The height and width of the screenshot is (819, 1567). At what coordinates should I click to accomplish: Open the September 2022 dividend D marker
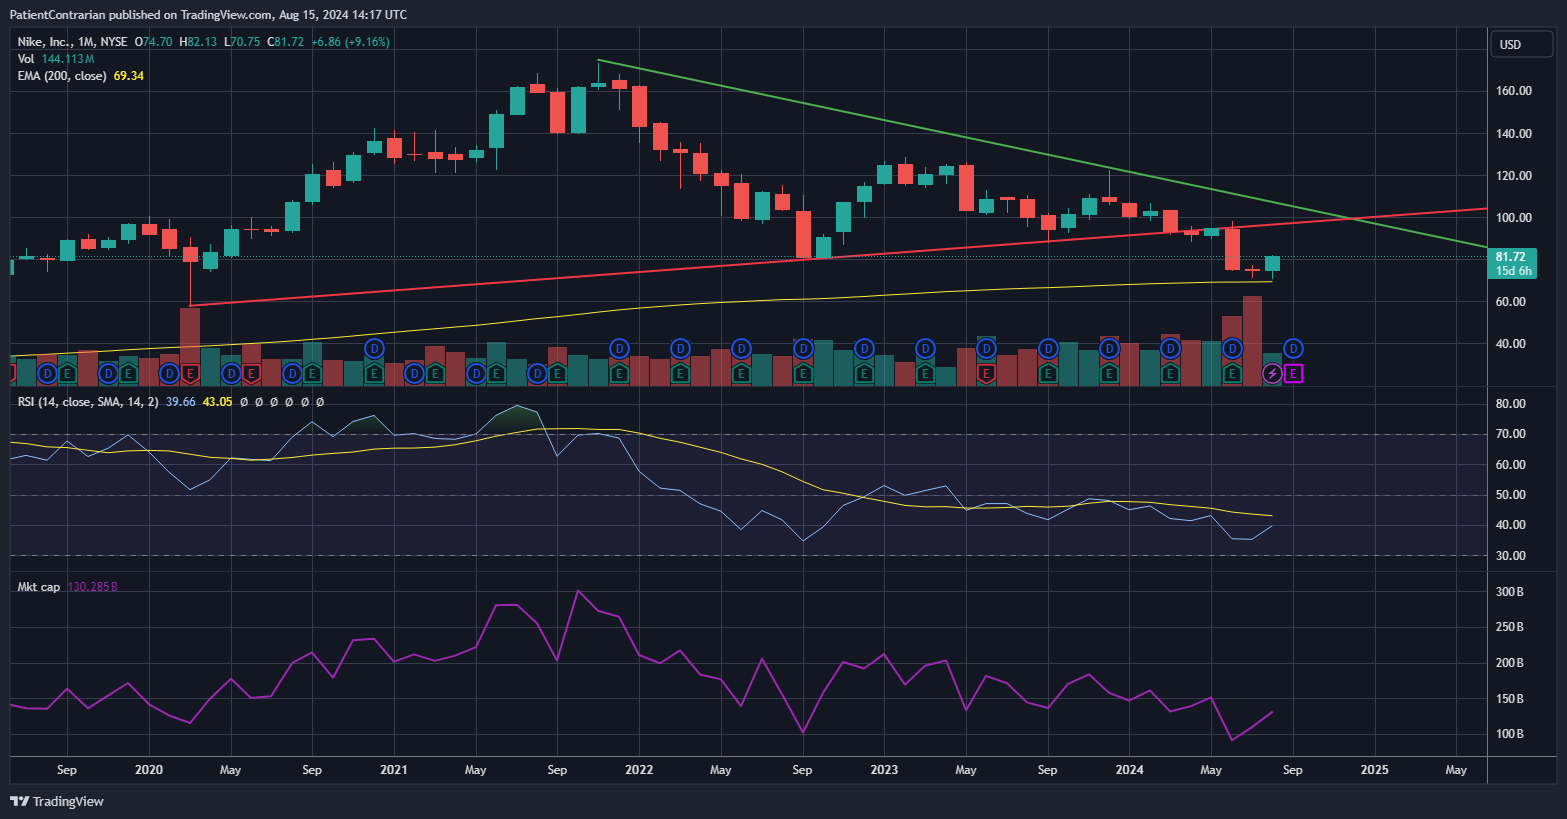(x=802, y=349)
